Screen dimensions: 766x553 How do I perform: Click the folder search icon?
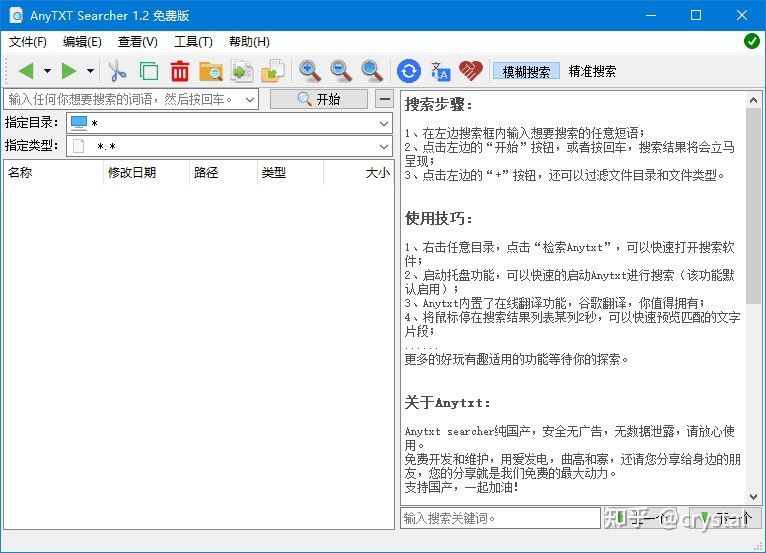coord(211,71)
